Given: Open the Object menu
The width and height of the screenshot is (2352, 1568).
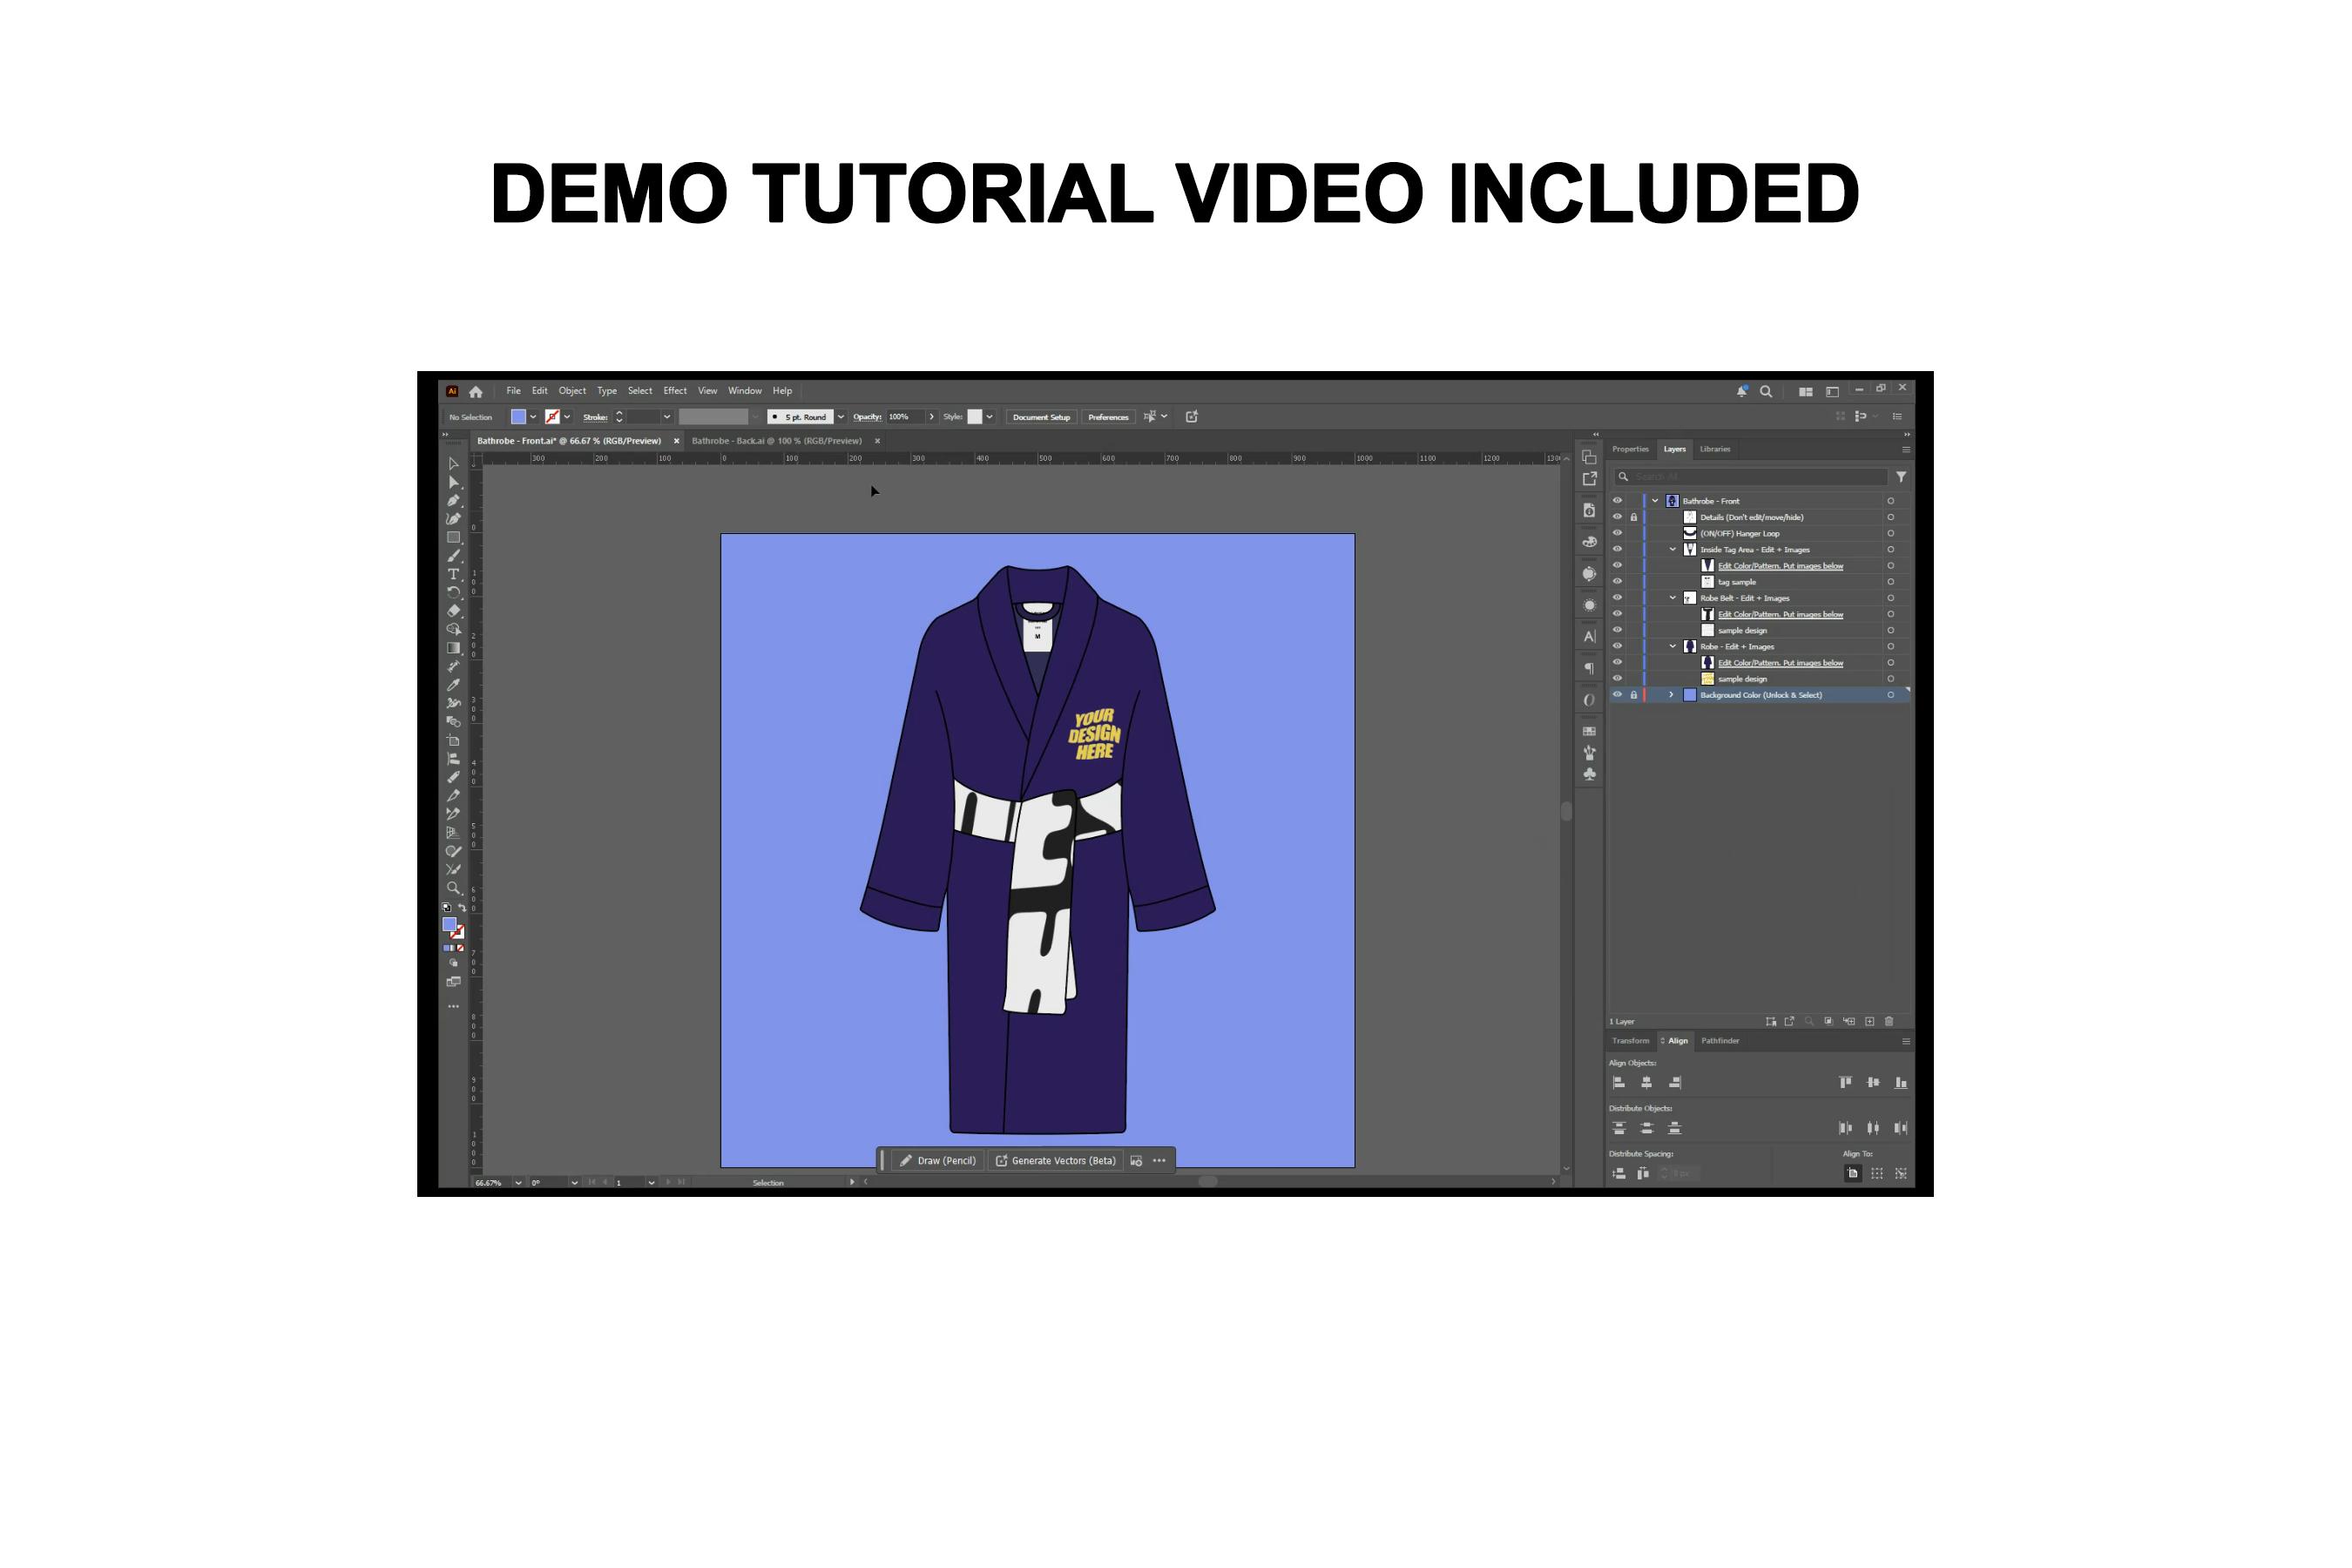Looking at the screenshot, I should pos(572,391).
